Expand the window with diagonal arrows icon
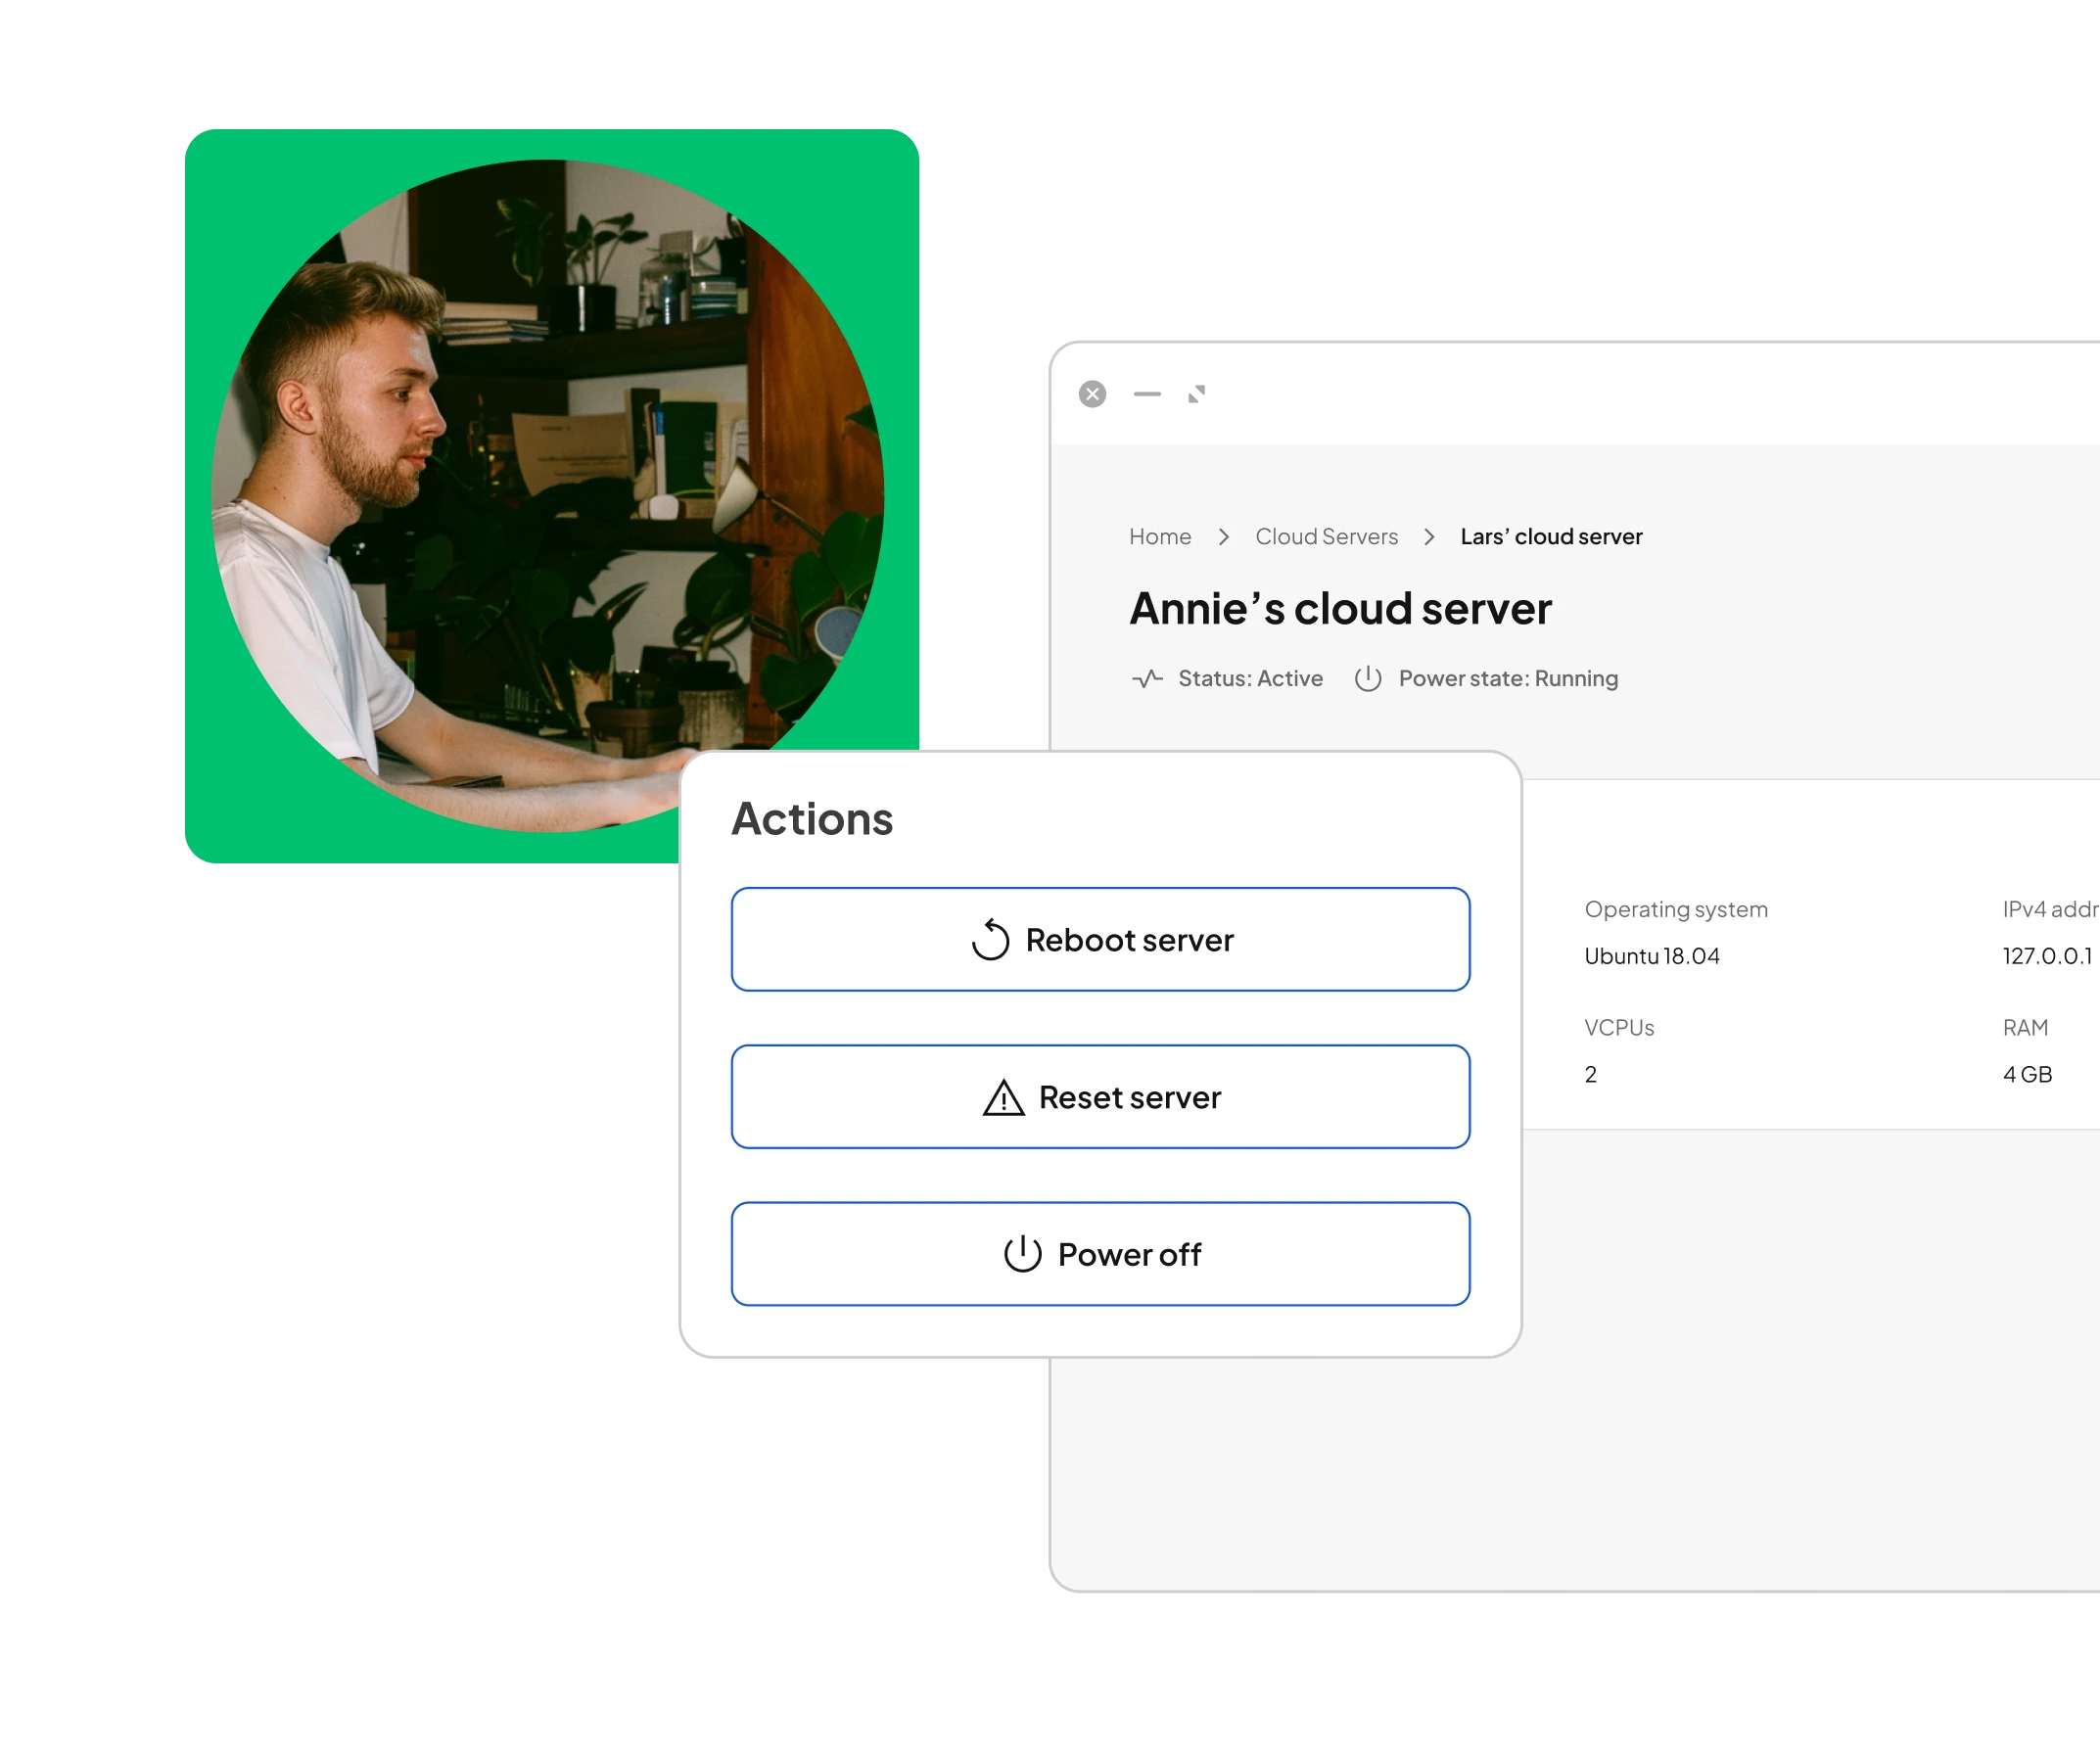This screenshot has width=2100, height=1762. [1196, 394]
